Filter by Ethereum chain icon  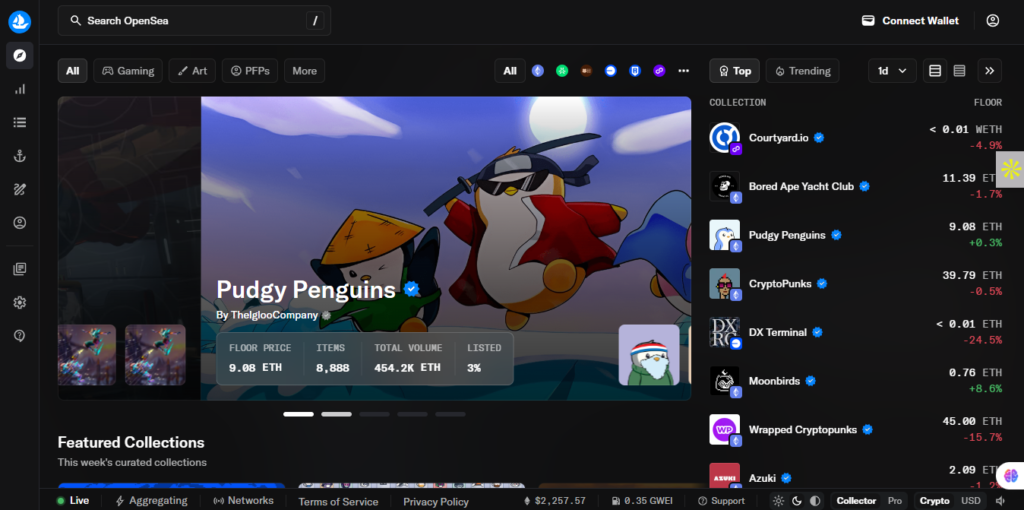(x=537, y=71)
